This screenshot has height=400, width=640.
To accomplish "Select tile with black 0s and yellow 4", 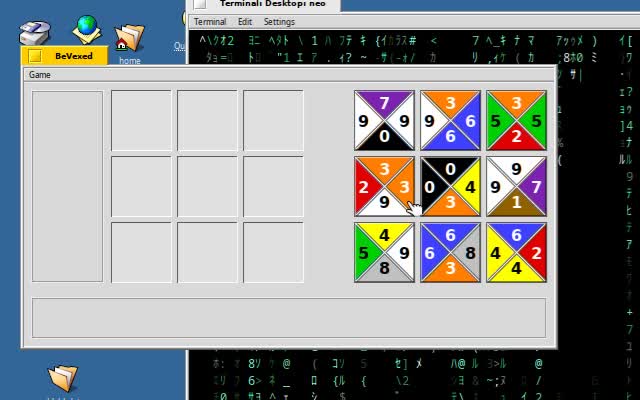I will [x=451, y=187].
